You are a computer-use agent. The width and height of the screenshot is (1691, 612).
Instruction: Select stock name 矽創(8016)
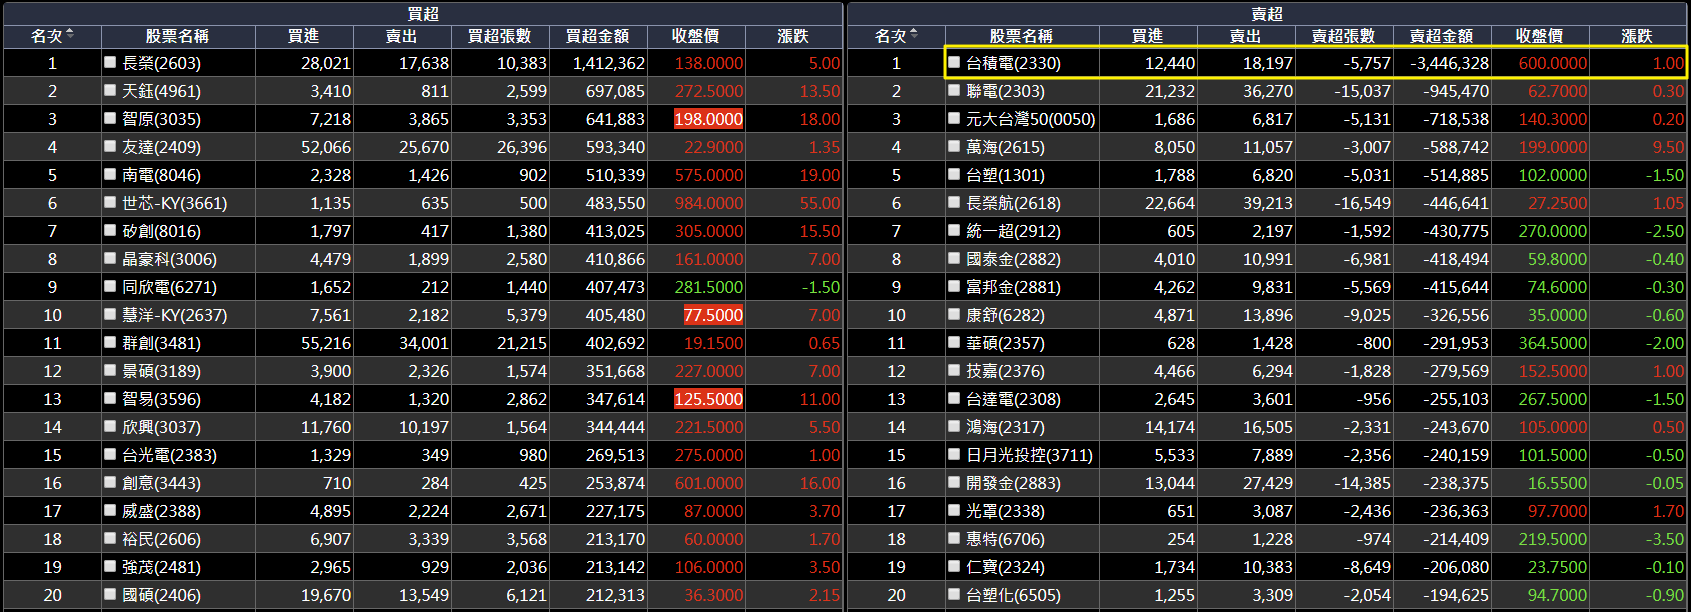(x=161, y=231)
